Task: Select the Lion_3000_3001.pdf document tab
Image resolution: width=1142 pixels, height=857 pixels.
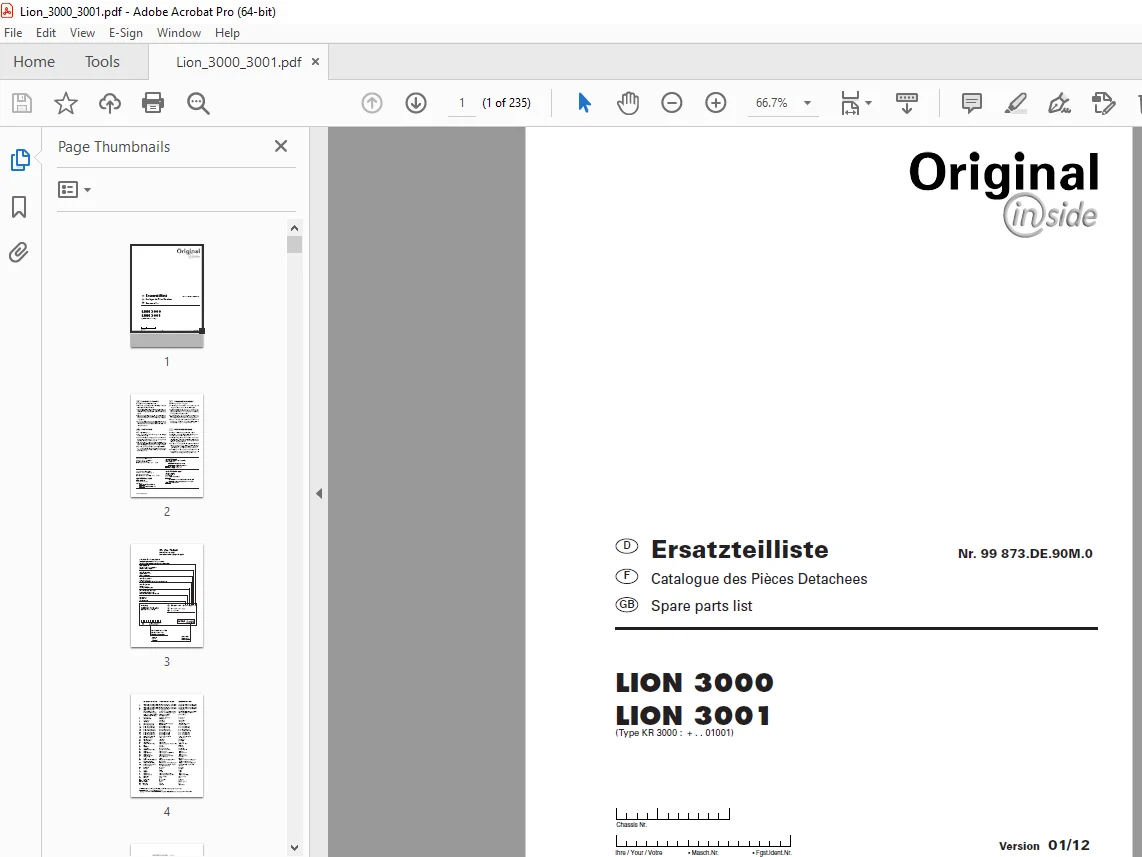Action: click(x=239, y=62)
